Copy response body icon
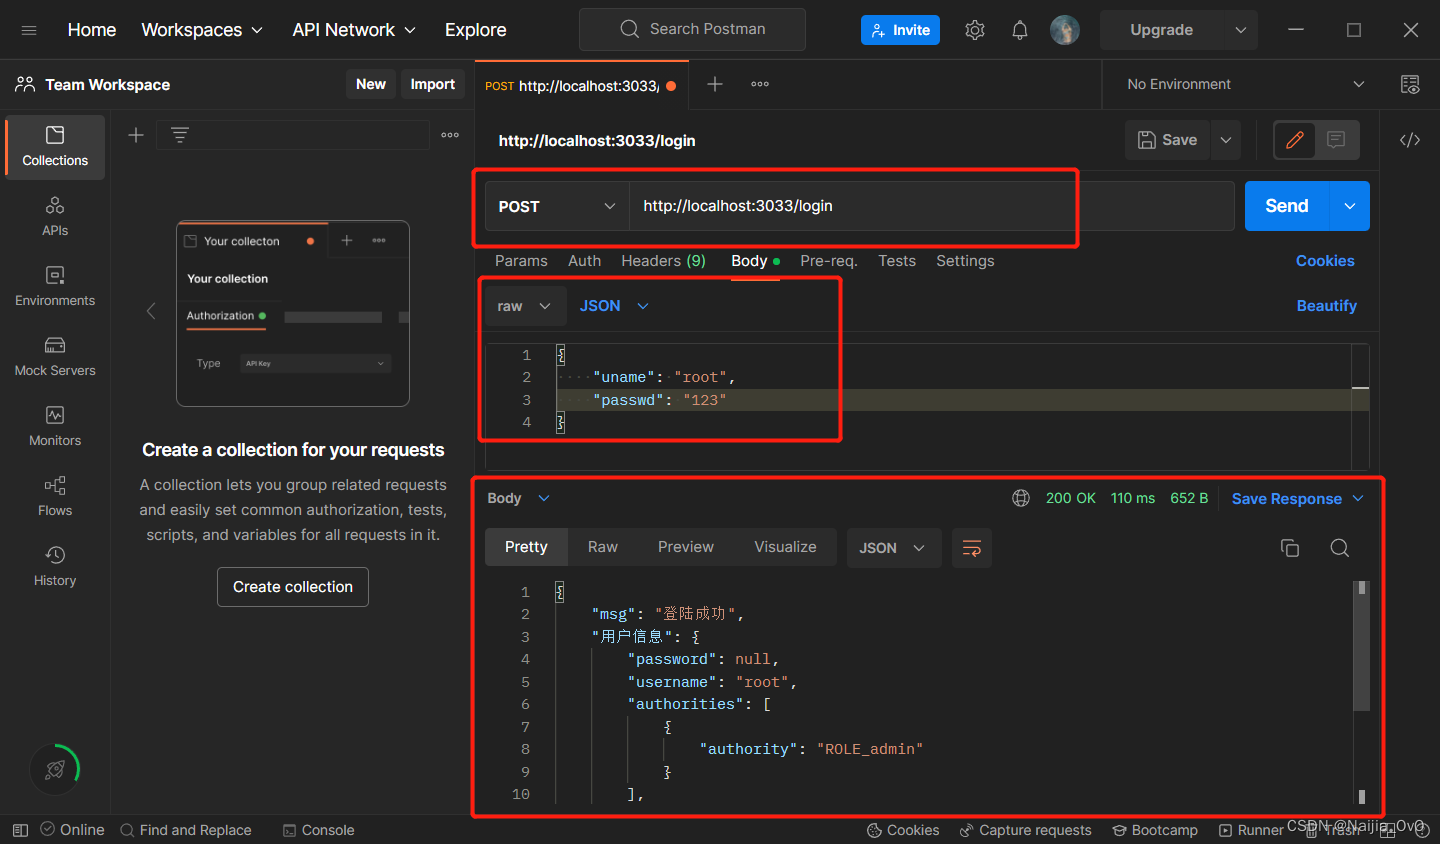1440x844 pixels. [1290, 548]
